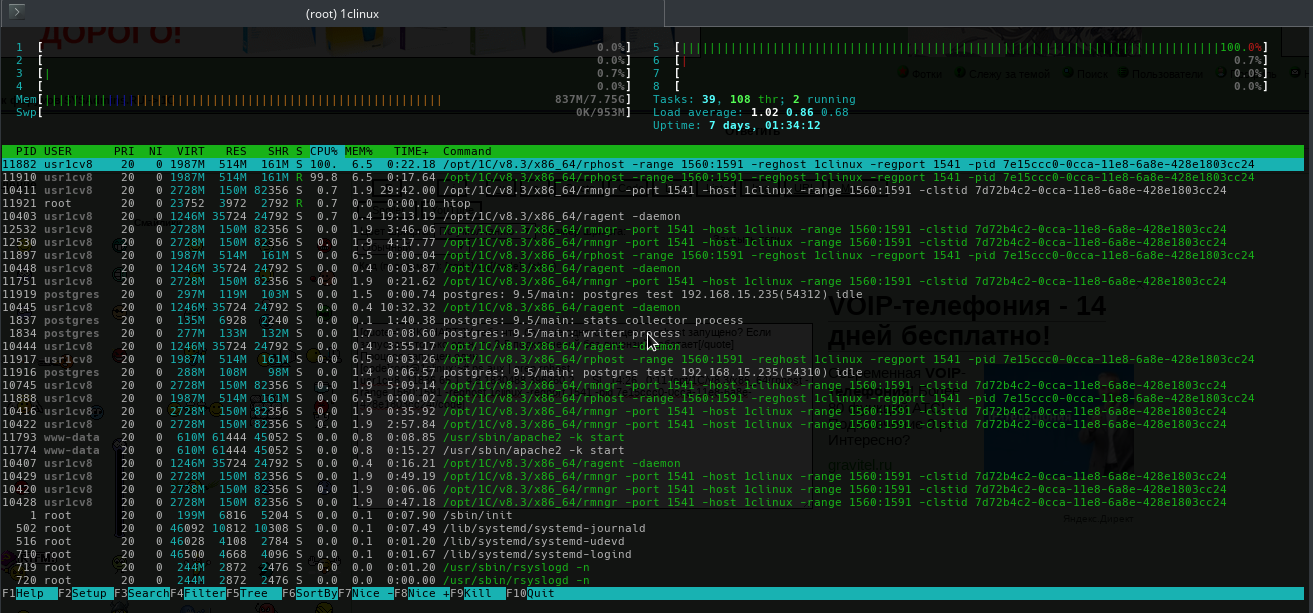Image resolution: width=1313 pixels, height=613 pixels.
Task: Select rsyslogd row PID 720
Action: click(x=653, y=580)
